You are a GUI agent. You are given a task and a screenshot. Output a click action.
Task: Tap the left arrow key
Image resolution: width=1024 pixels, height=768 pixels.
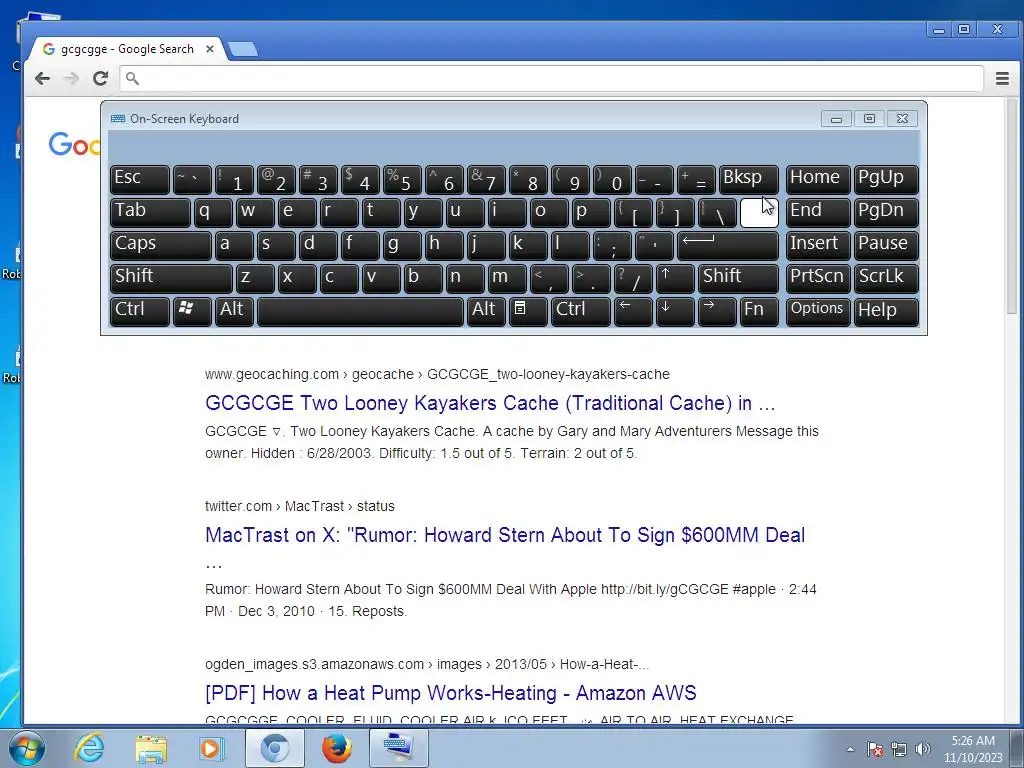(x=633, y=311)
